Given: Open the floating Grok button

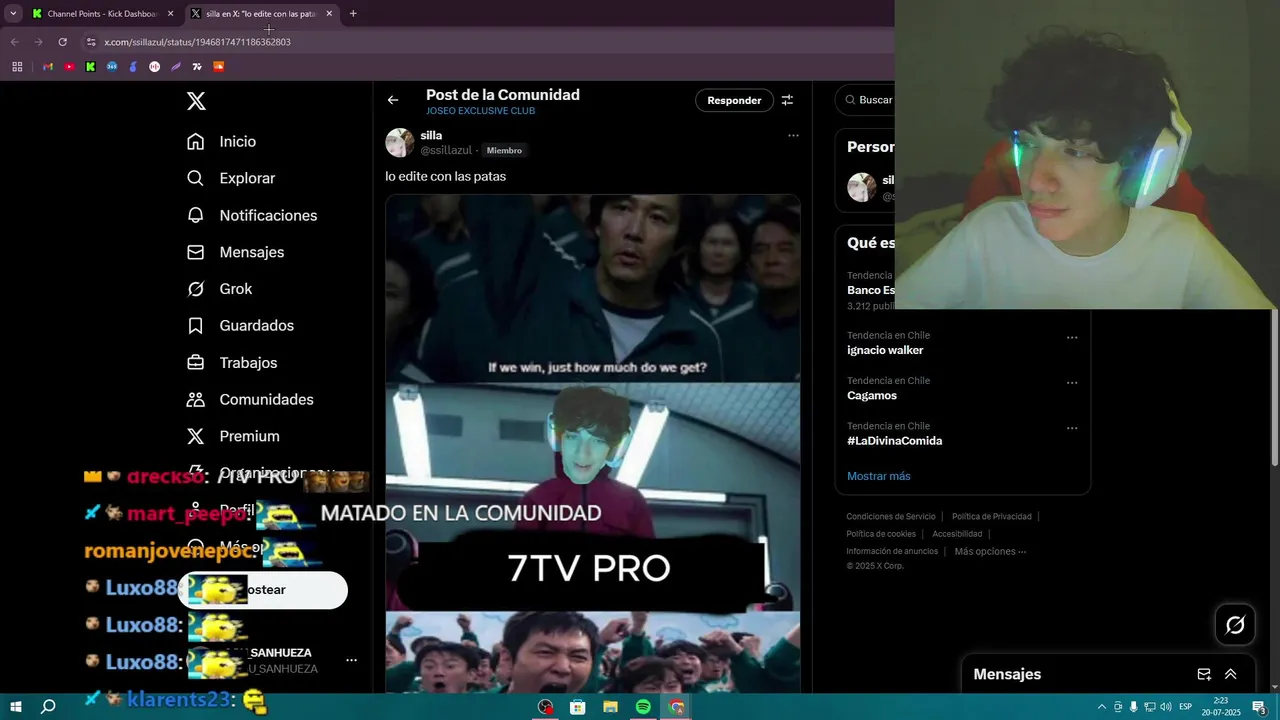Looking at the screenshot, I should point(1235,625).
